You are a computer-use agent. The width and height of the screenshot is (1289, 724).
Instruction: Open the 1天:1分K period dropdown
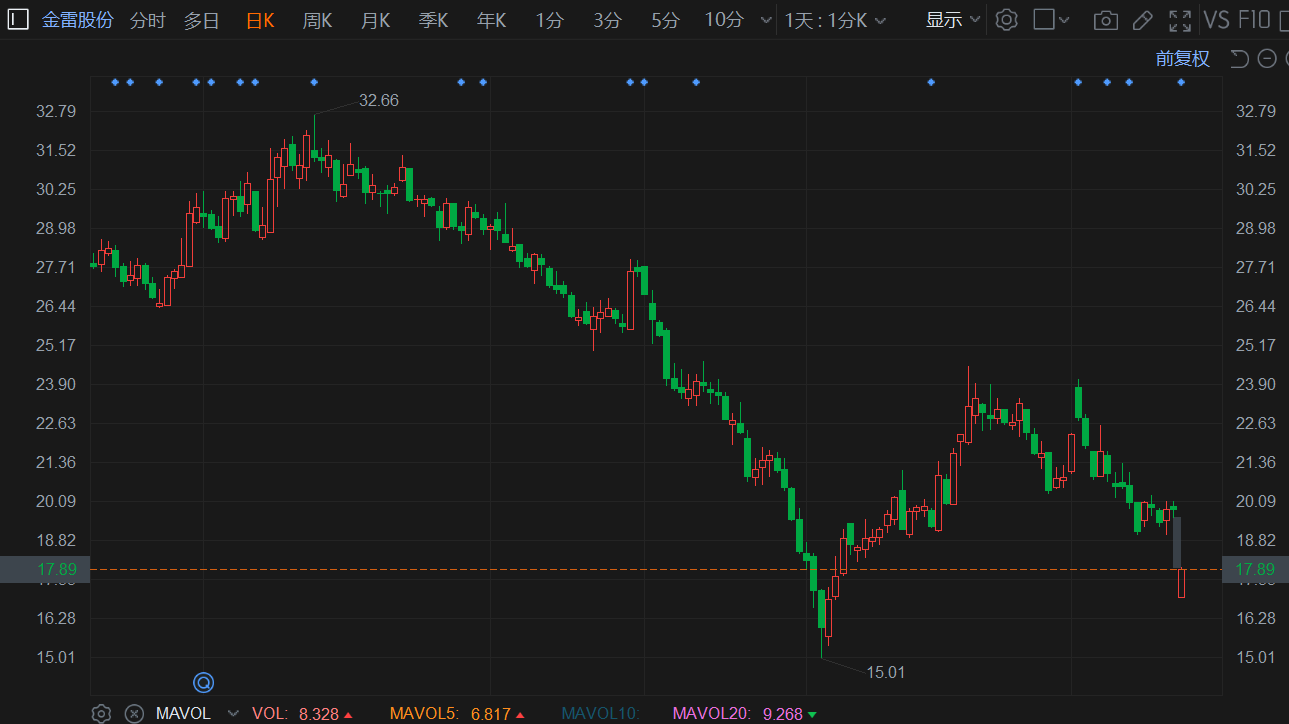click(x=838, y=19)
